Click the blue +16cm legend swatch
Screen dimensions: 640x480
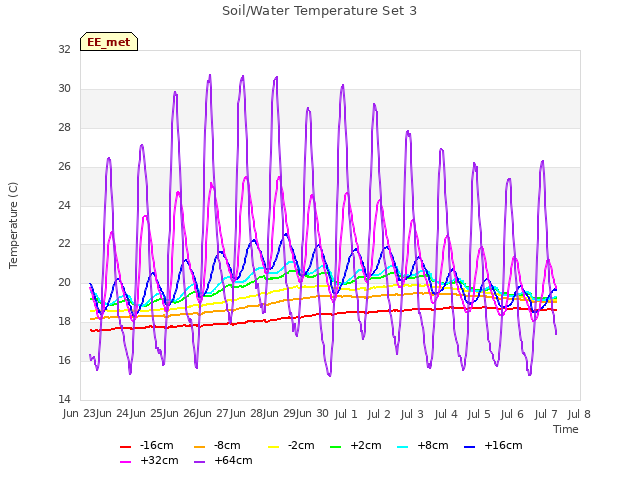coord(470,447)
